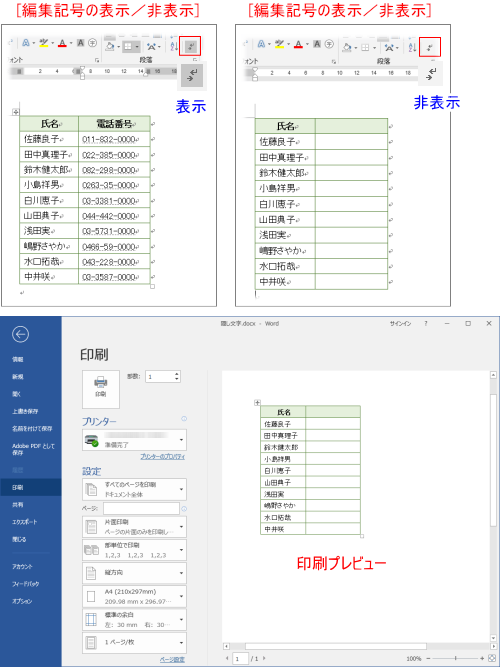The image size is (500, 667).
Task: Open the printer selection dropdown
Action: click(134, 439)
